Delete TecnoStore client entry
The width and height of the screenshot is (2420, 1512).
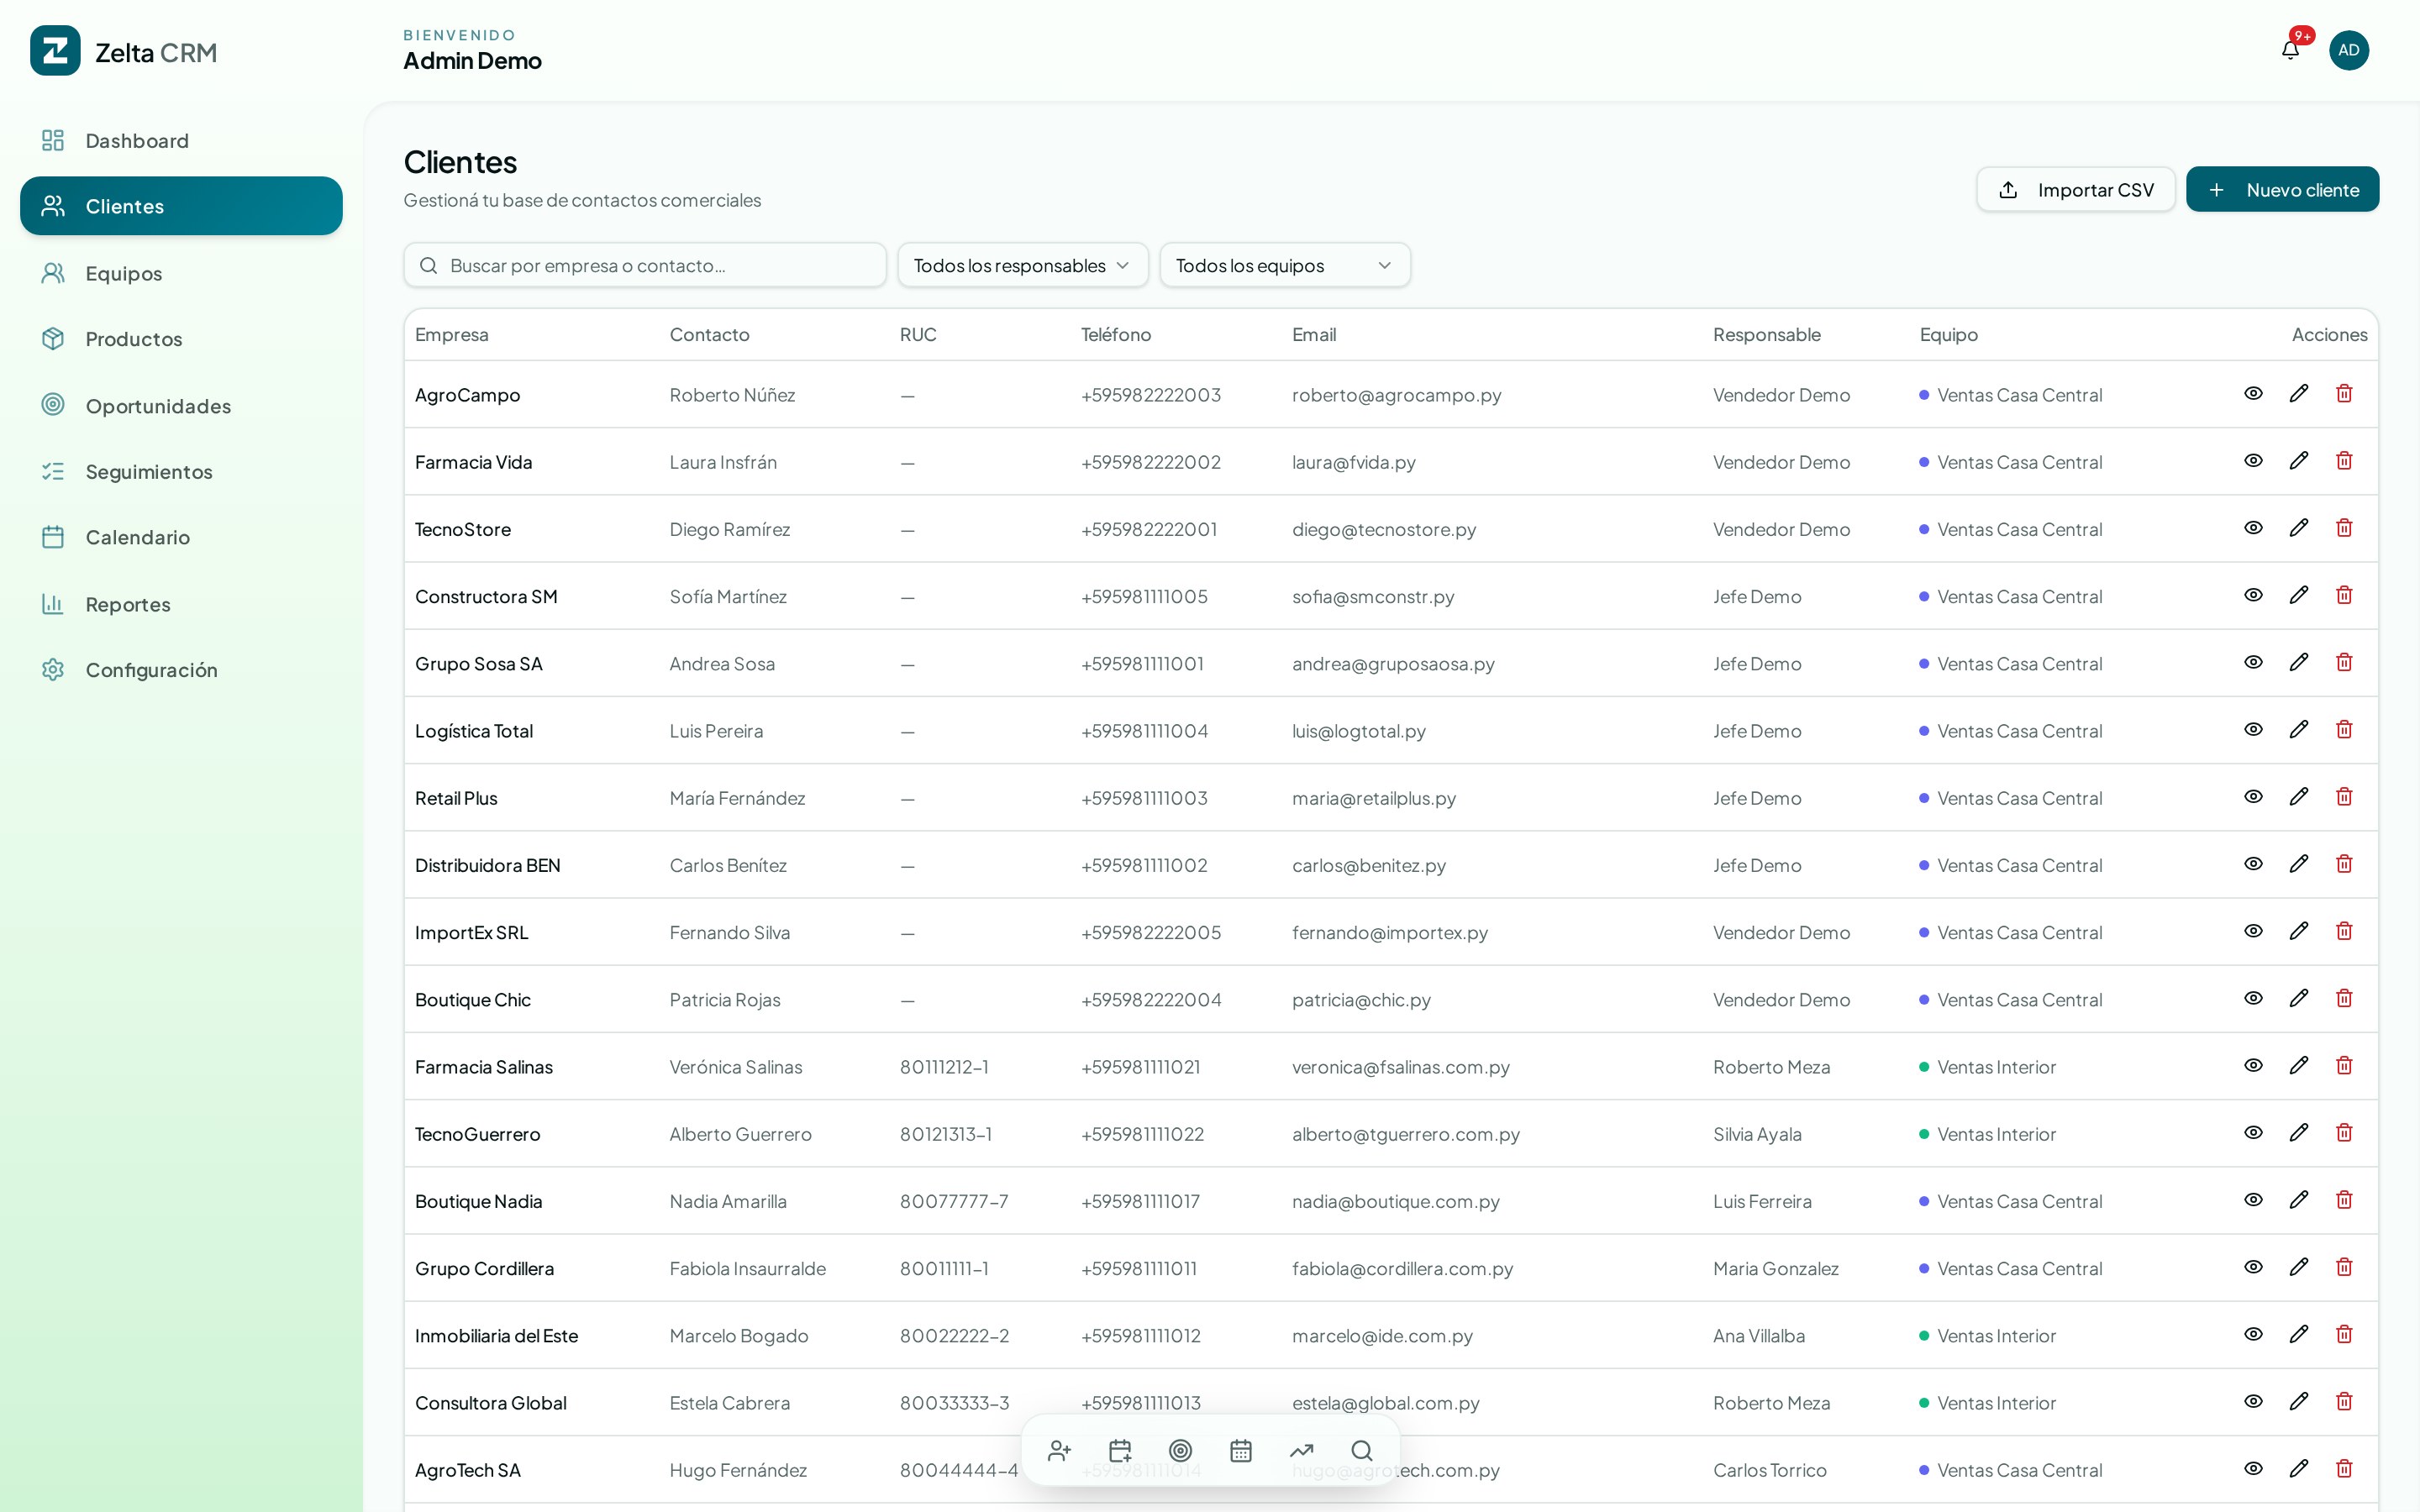[2344, 528]
